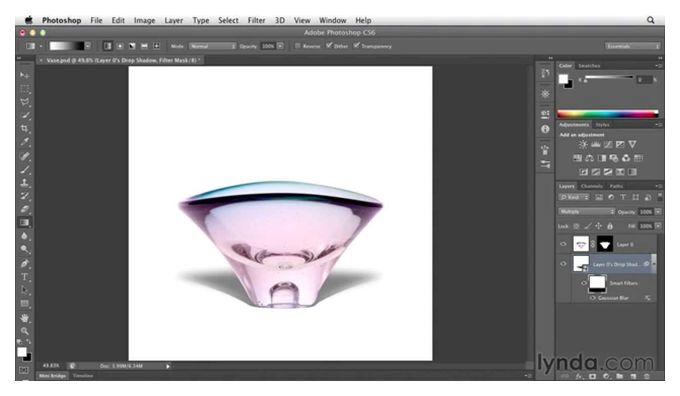Toggle lock transparent pixels
The image size is (680, 396).
[x=576, y=226]
